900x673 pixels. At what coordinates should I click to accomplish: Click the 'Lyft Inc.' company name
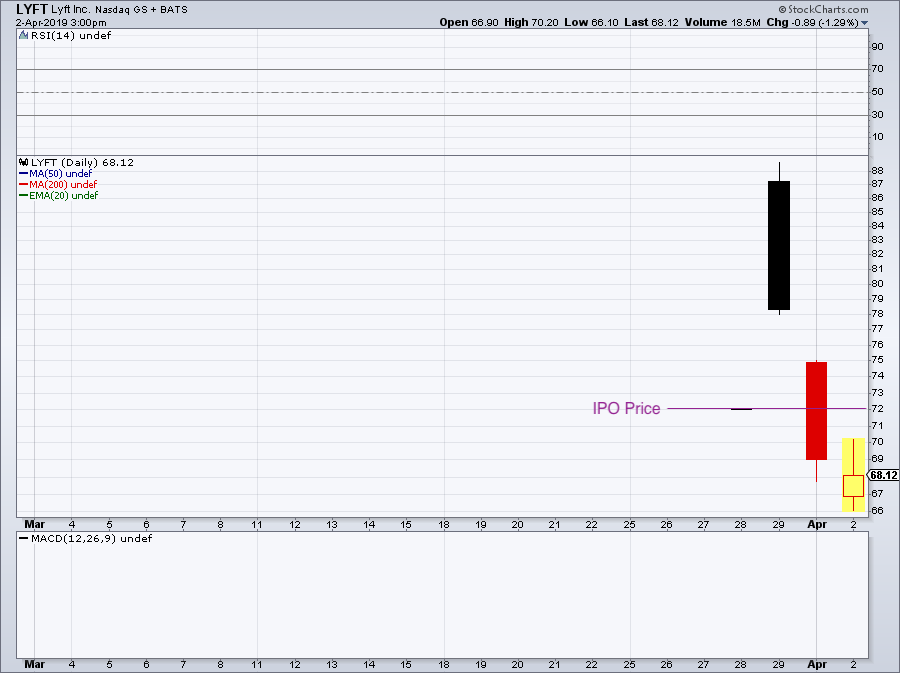coord(71,10)
